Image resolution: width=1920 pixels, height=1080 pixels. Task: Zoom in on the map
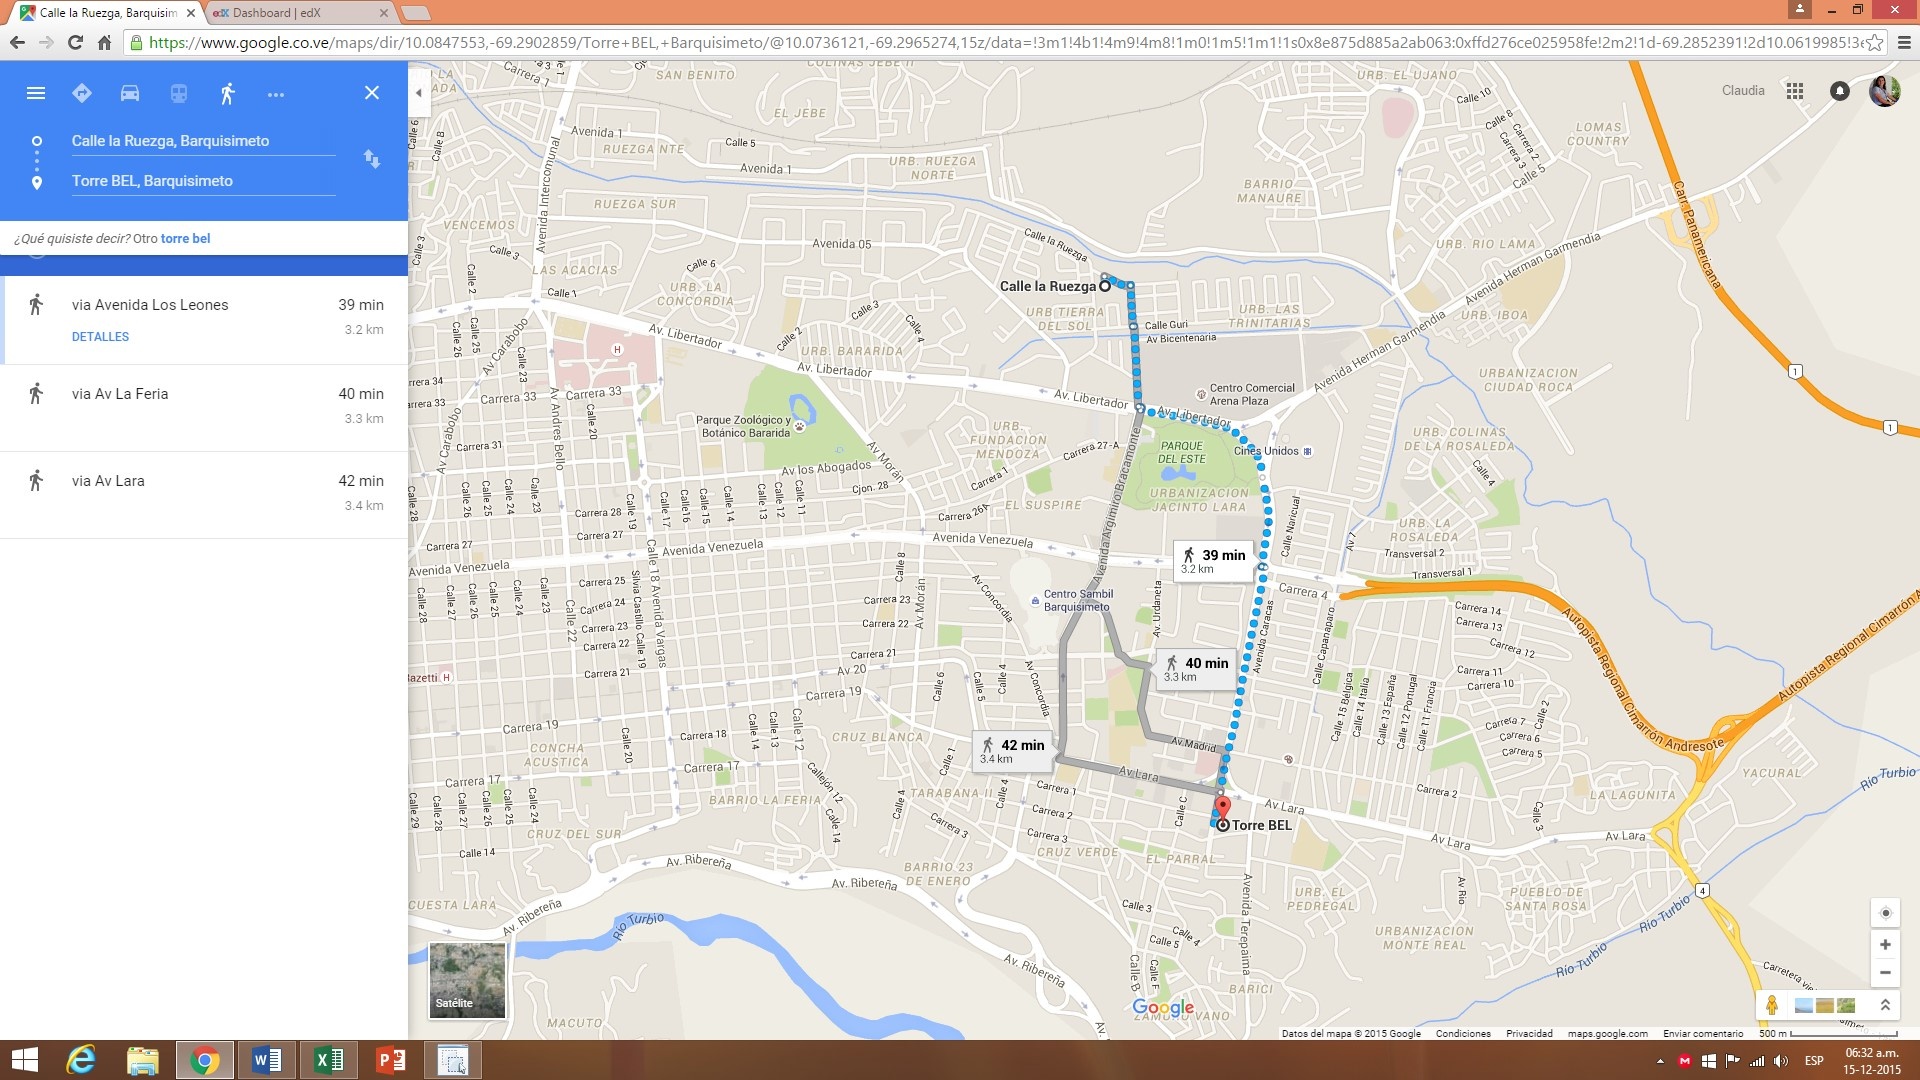click(1885, 944)
